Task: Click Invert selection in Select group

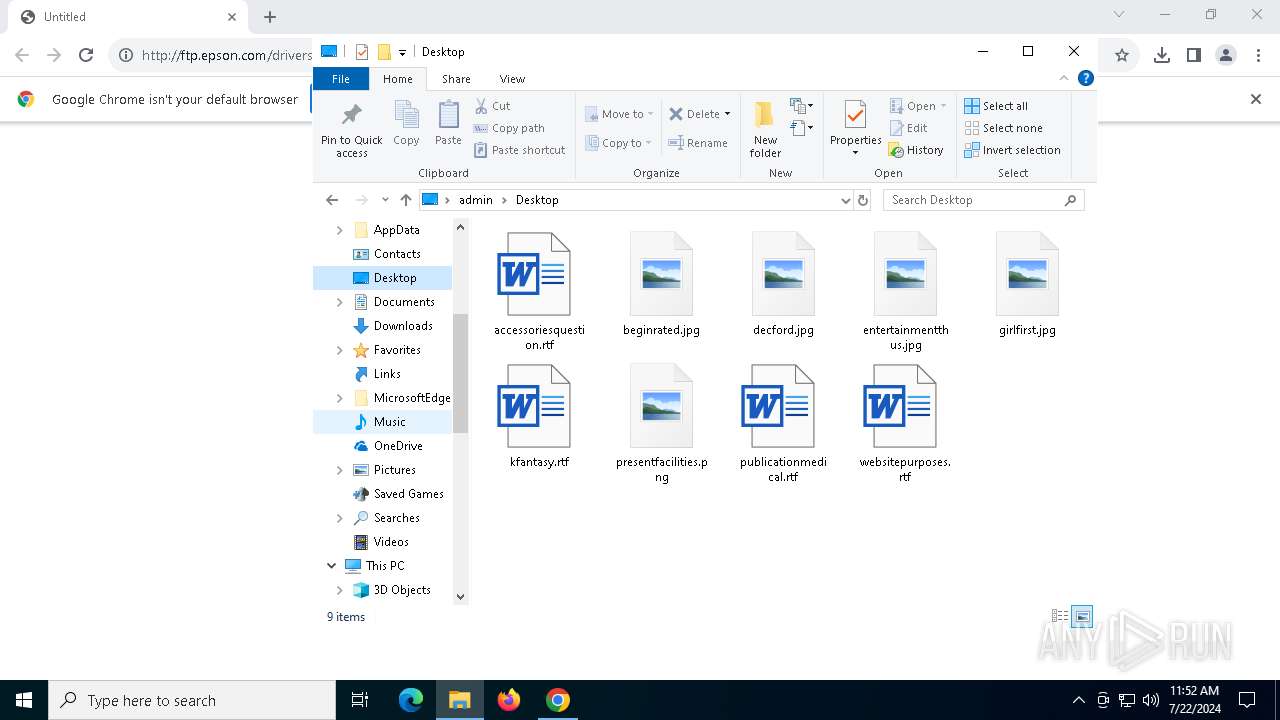Action: pyautogui.click(x=1012, y=150)
